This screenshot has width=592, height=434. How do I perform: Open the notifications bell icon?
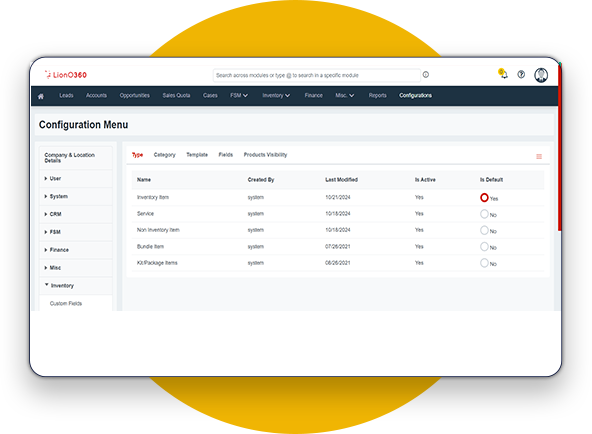(503, 74)
